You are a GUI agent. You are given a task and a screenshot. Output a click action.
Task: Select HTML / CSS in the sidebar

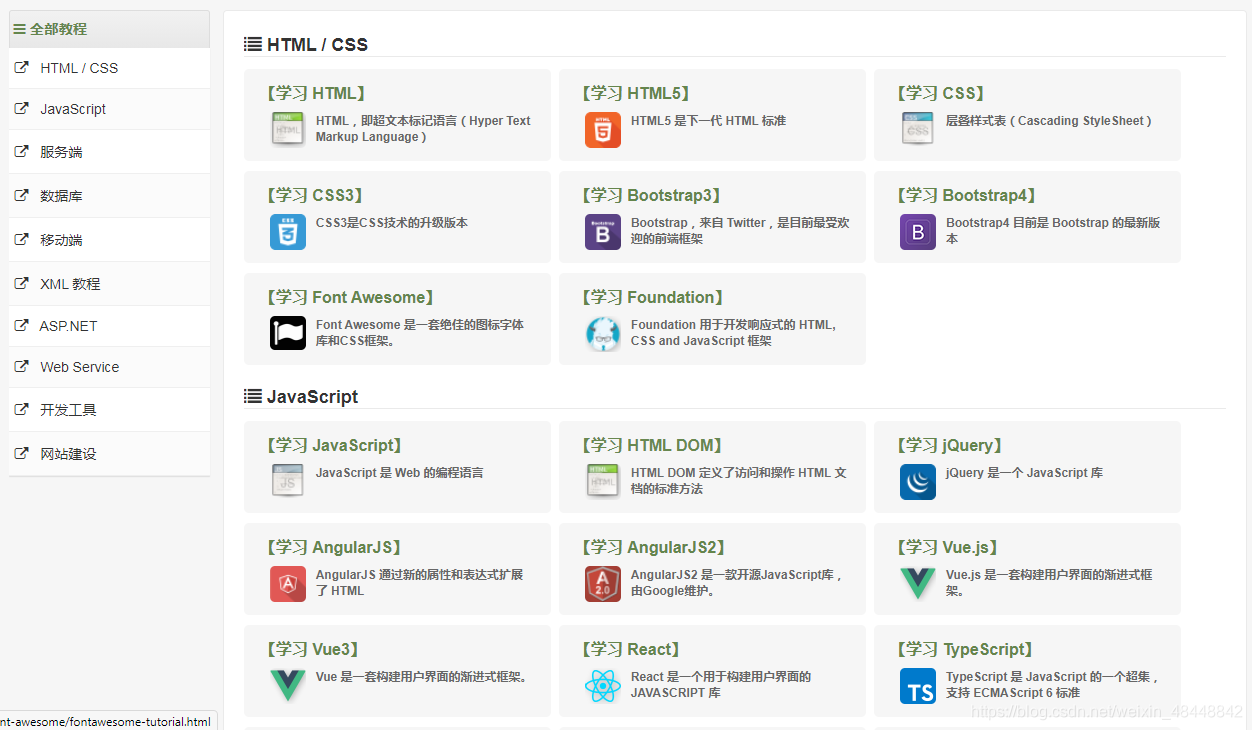[x=109, y=68]
